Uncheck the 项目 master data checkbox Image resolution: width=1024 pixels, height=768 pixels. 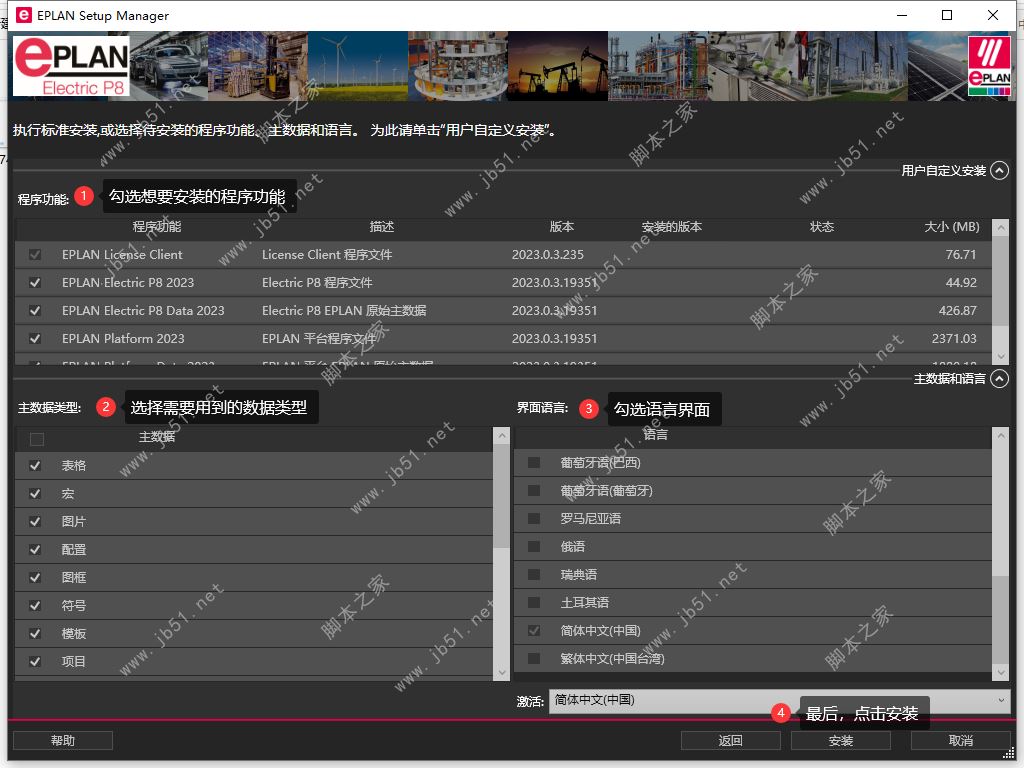35,662
